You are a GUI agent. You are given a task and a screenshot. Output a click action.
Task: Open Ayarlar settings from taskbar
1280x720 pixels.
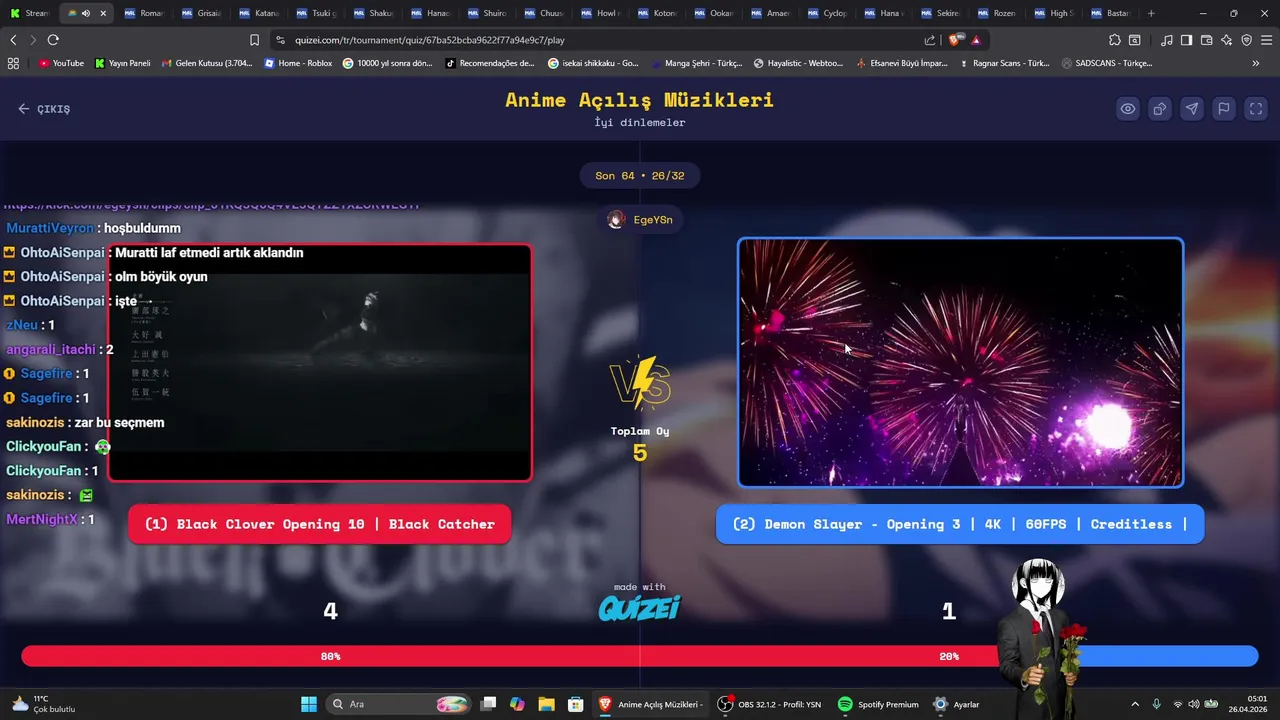point(956,704)
